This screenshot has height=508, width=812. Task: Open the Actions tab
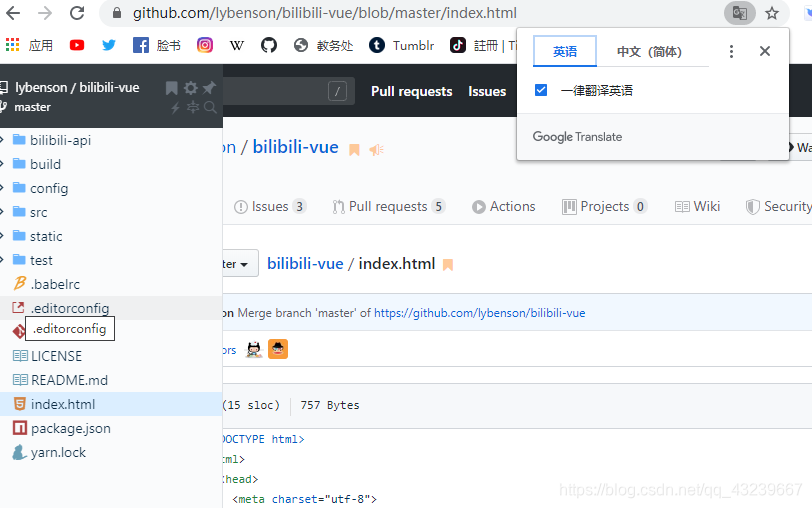tap(503, 206)
